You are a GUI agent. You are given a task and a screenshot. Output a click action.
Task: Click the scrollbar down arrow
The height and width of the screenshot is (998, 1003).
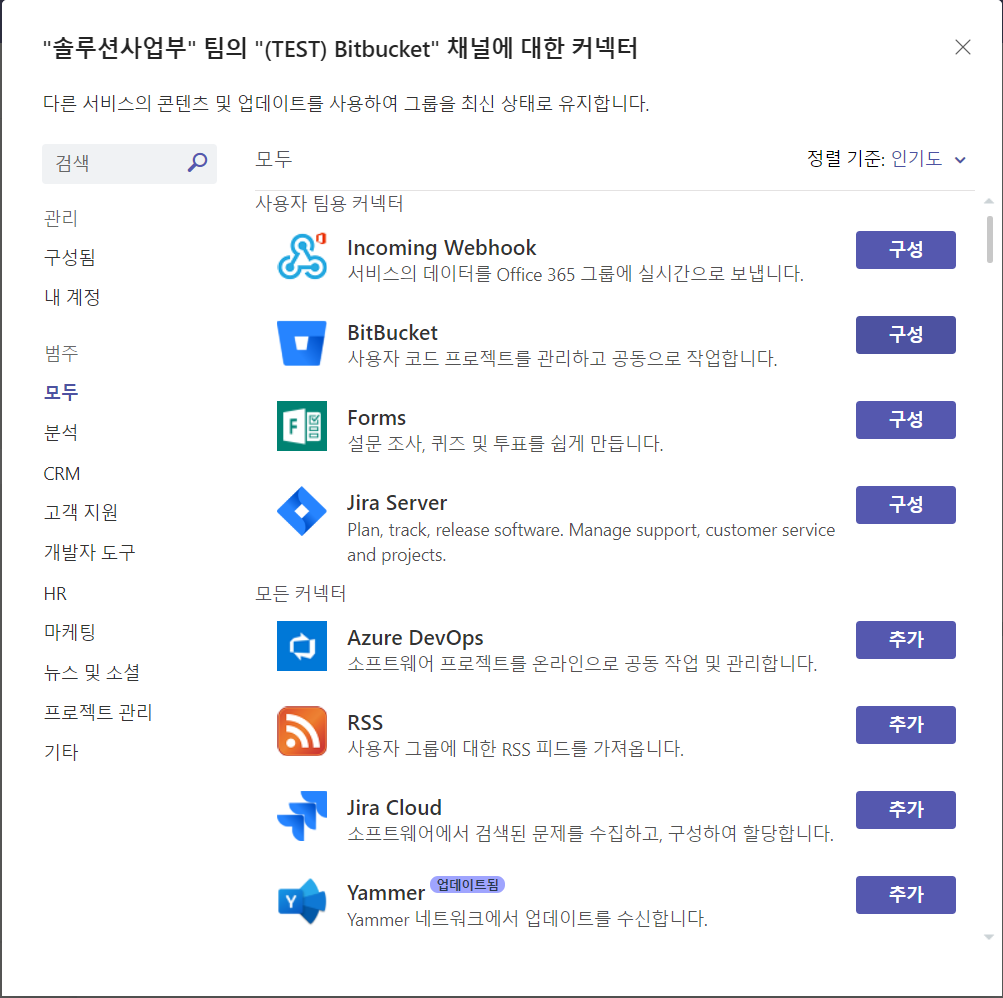989,937
